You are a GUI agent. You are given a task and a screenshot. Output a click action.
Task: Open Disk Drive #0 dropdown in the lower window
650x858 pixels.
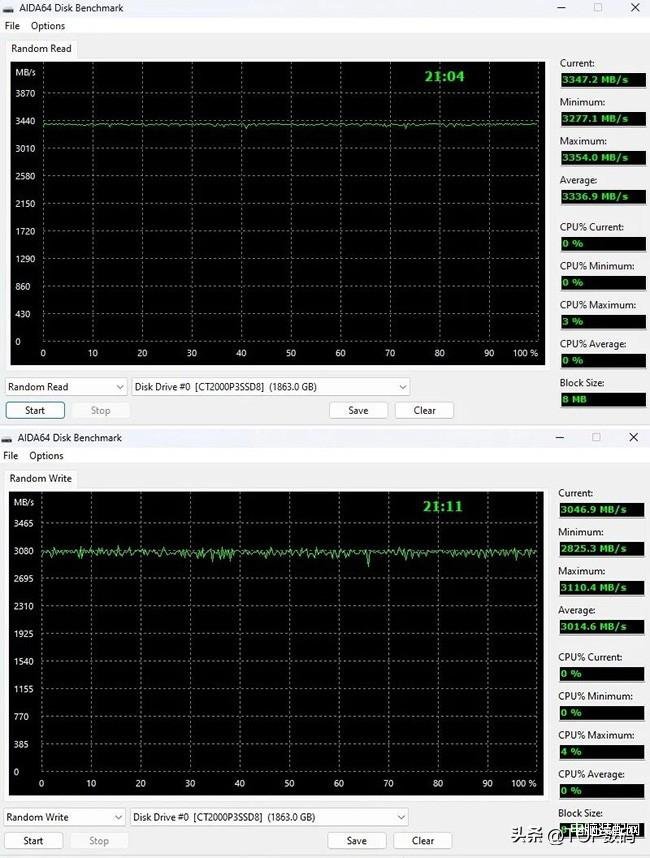270,817
